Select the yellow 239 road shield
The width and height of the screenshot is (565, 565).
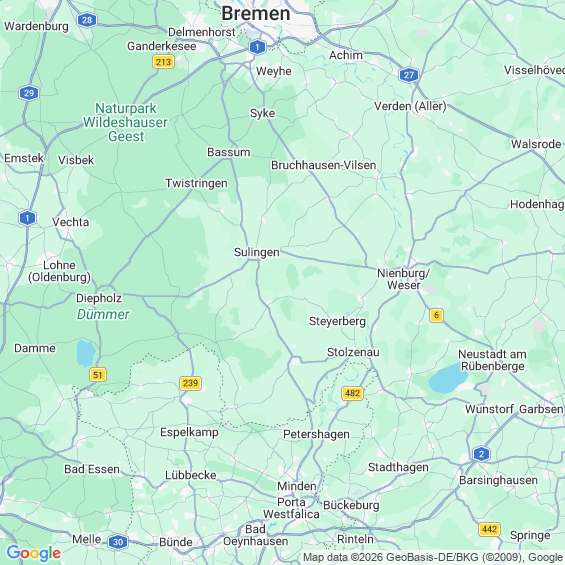click(190, 383)
